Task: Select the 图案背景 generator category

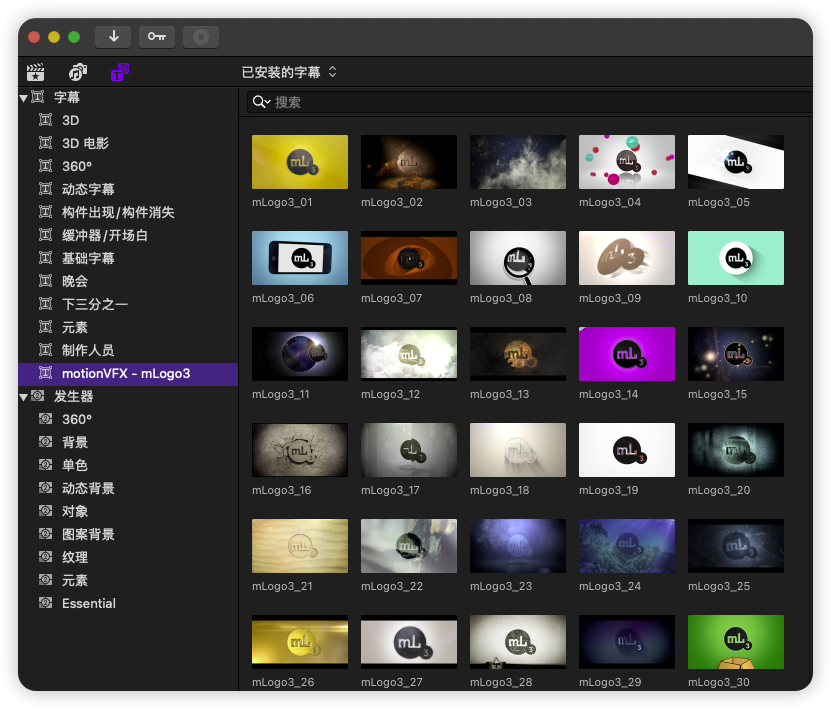Action: [x=128, y=534]
